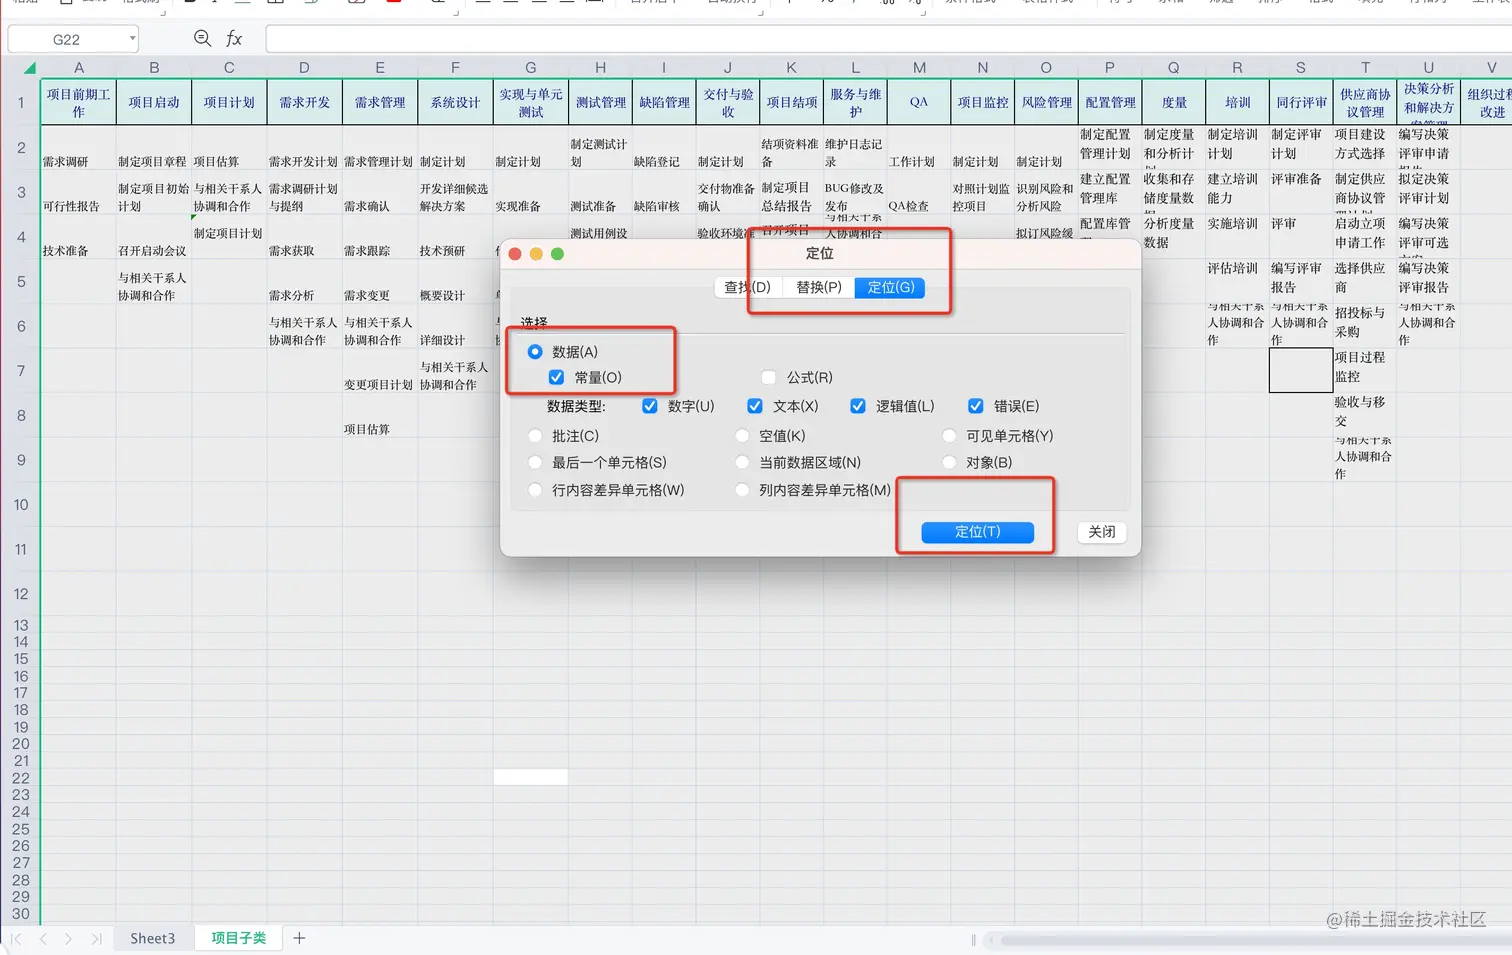Click the blue 定位(T) button
Screen dimensions: 1512x955
pyautogui.click(x=977, y=532)
